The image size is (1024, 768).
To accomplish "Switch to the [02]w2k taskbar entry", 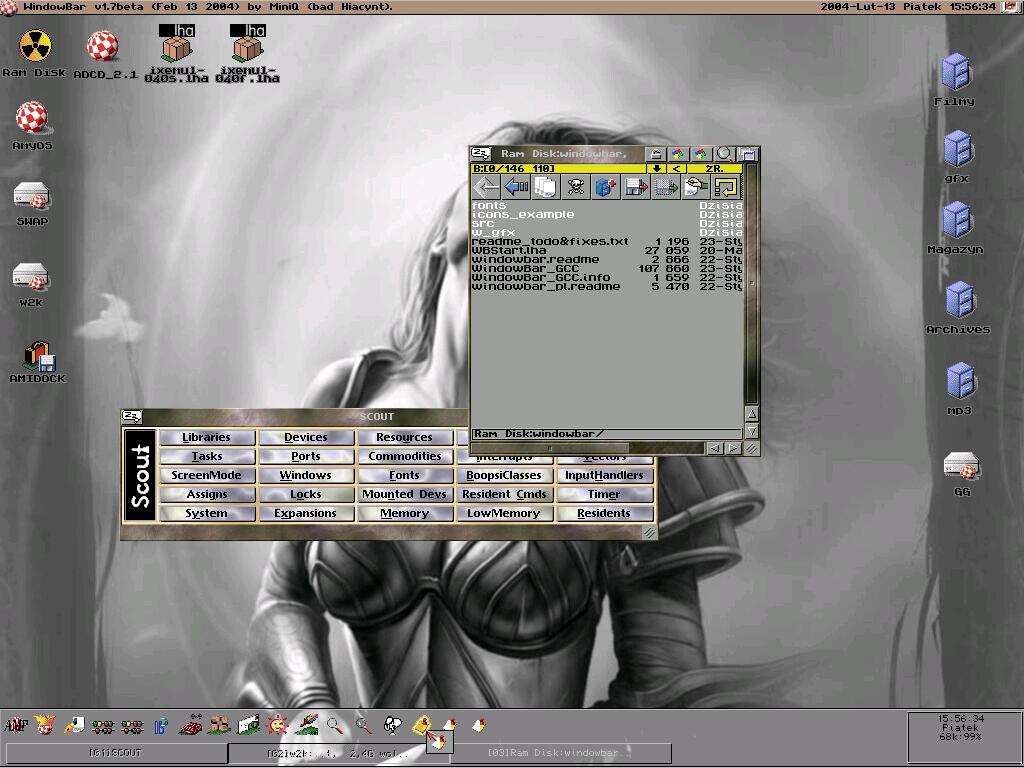I will 338,753.
